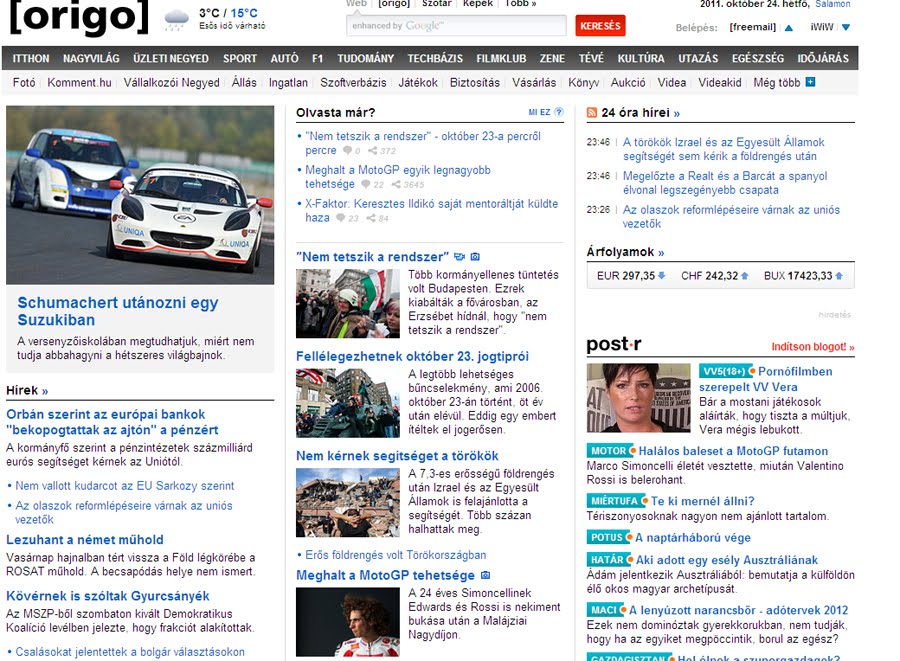900x661 pixels.
Task: Open the Erős földrengés volt Törökországban link
Action: 395,555
